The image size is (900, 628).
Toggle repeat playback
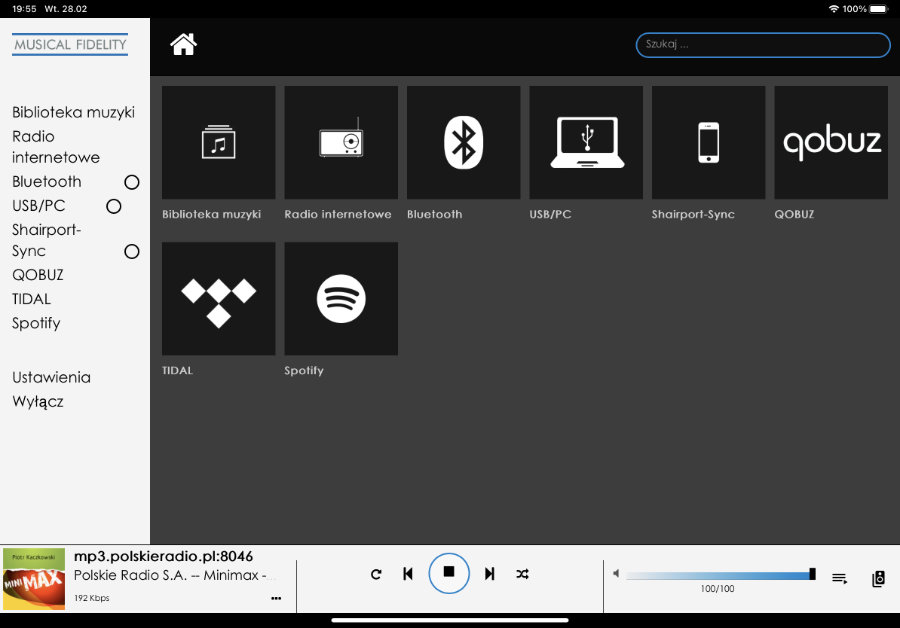coord(376,574)
